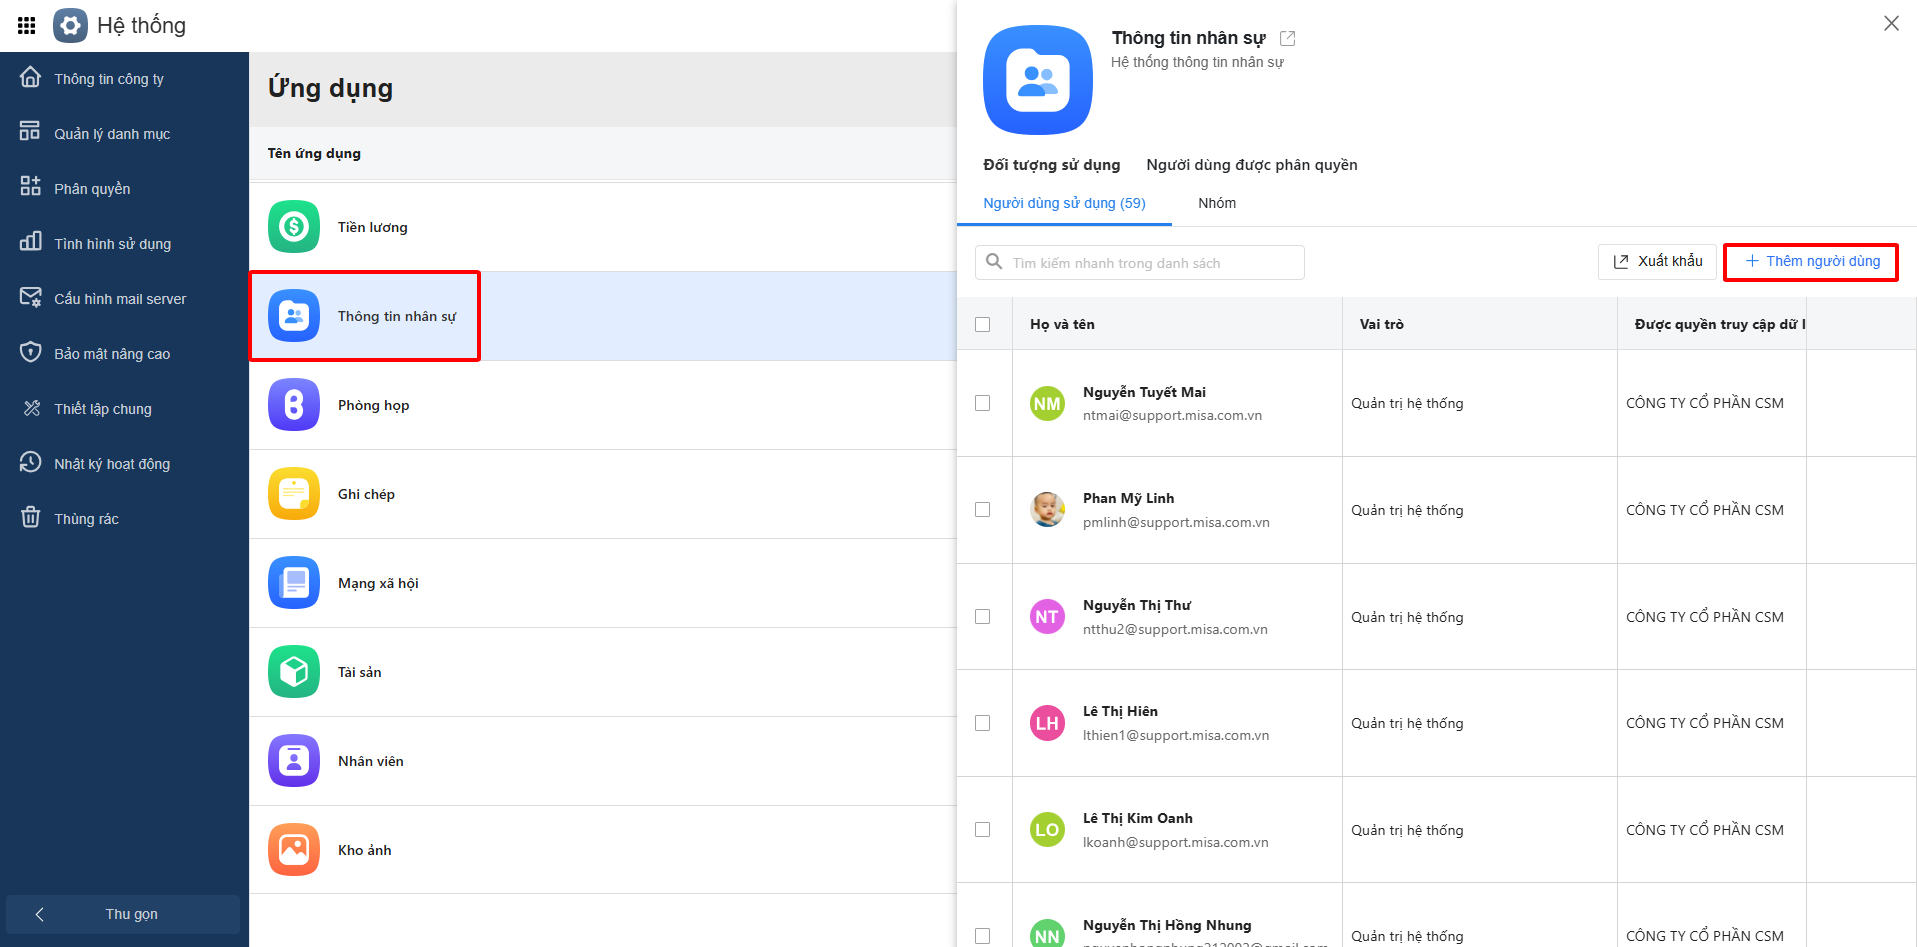Screen dimensions: 1917x947
Task: Click the Thêm người dùng button
Action: (x=1811, y=262)
